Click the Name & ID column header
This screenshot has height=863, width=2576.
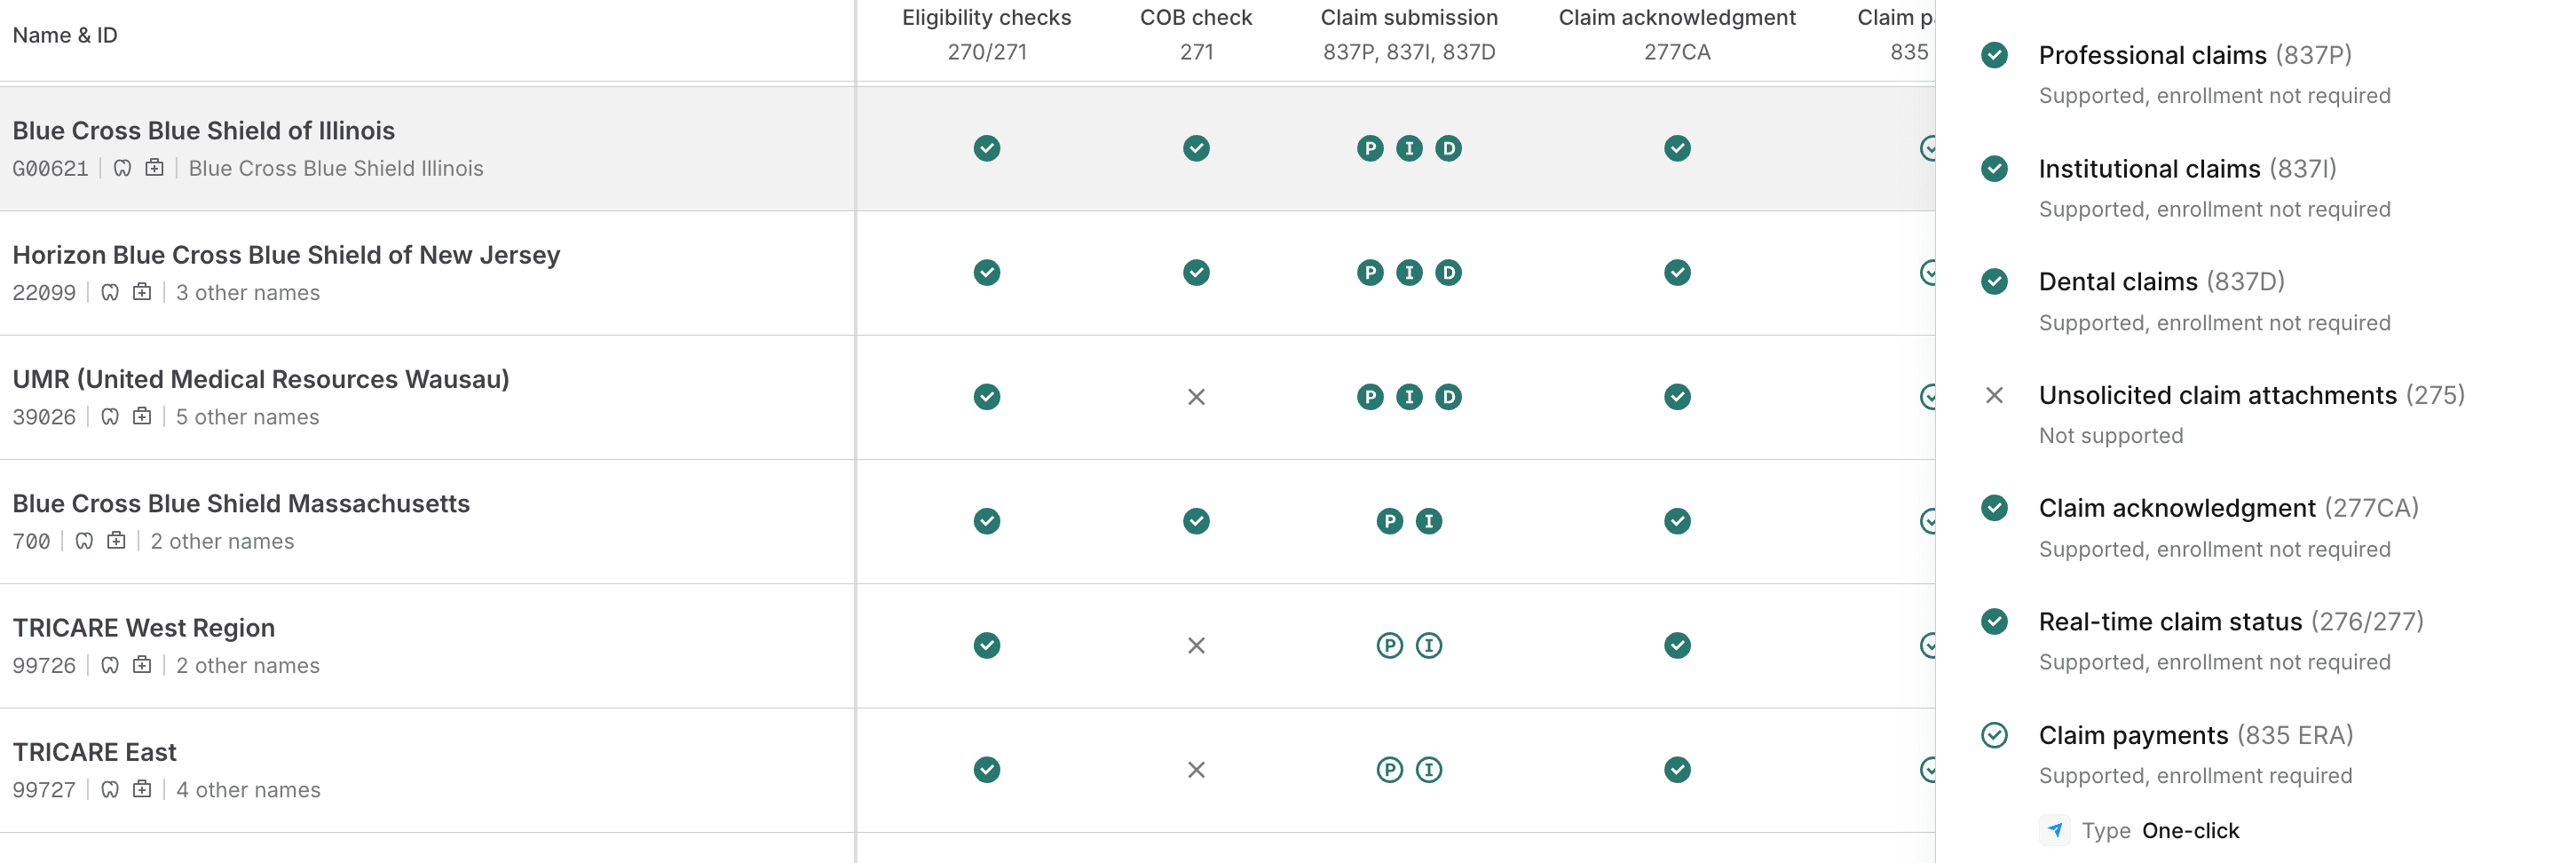(65, 35)
